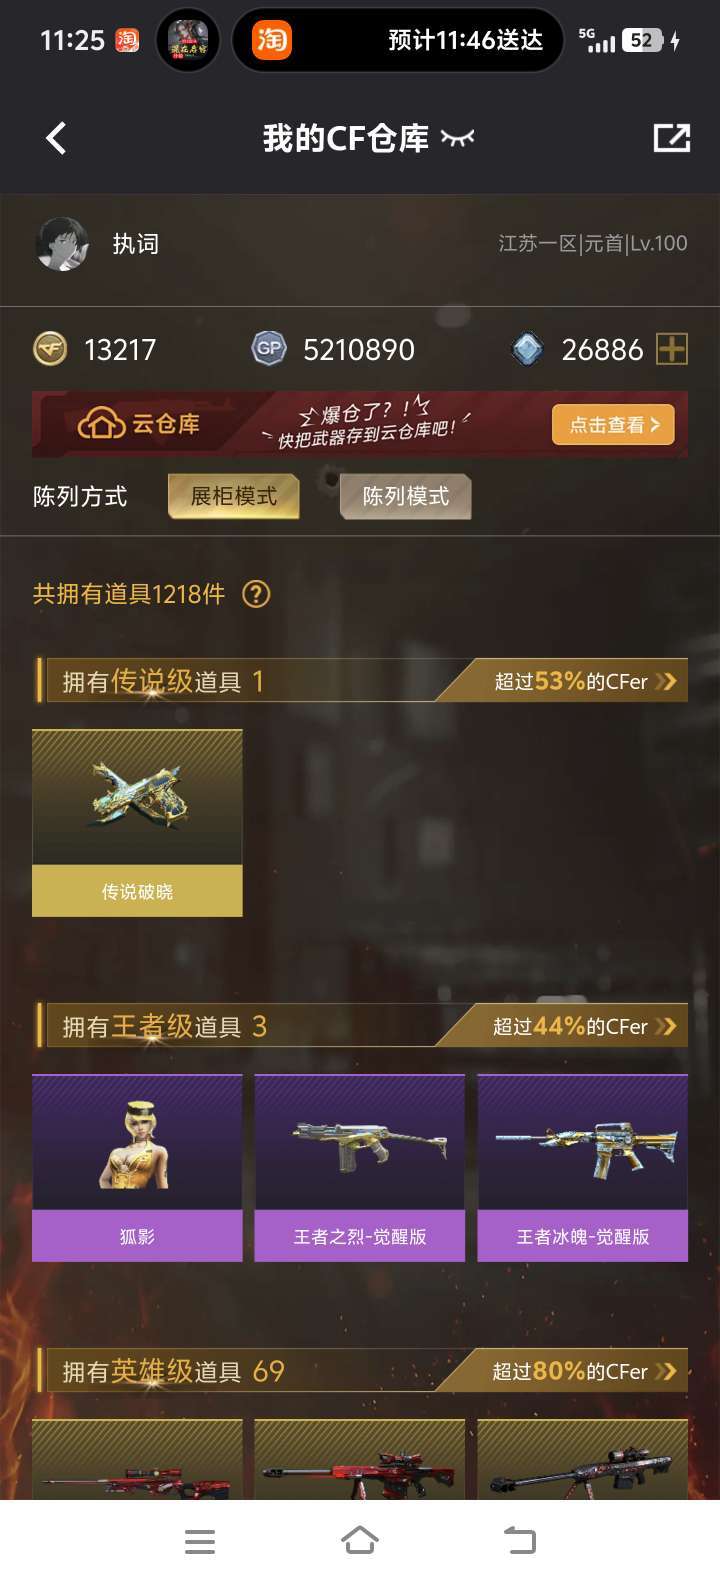Open the 传说破晓 weapon card
Image resolution: width=720 pixels, height=1584 pixels.
137,823
